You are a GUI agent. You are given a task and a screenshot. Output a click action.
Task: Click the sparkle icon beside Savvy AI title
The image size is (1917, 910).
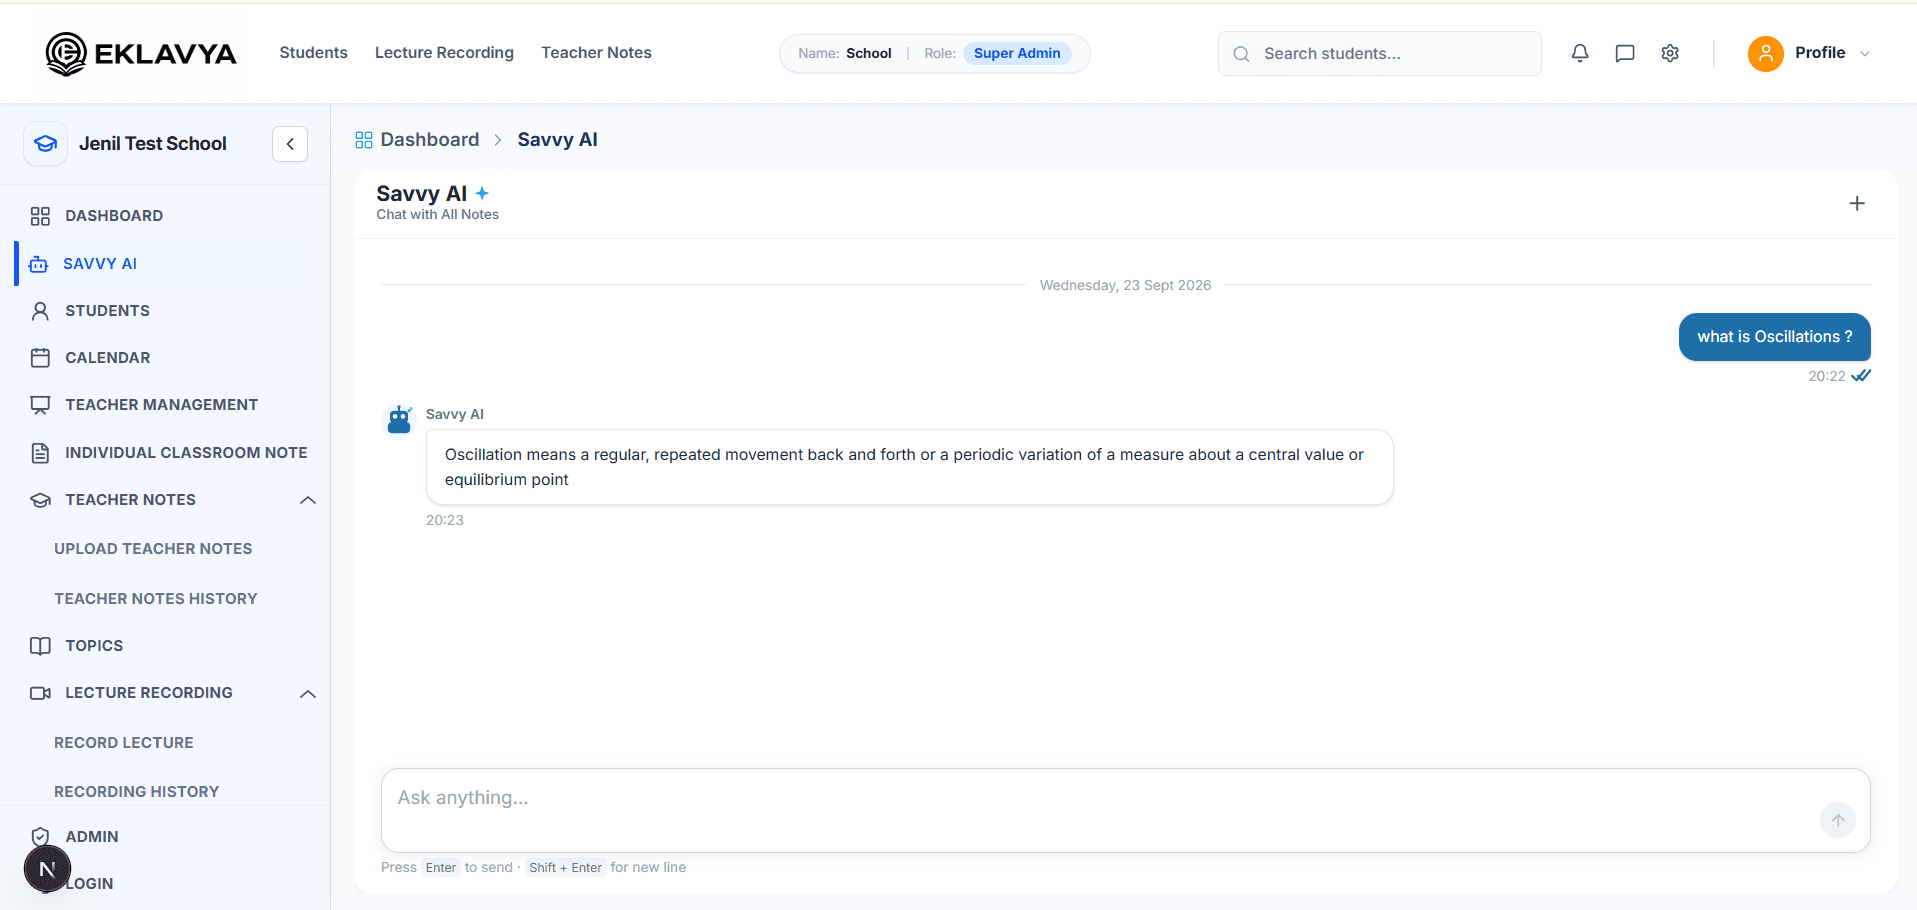pos(482,193)
